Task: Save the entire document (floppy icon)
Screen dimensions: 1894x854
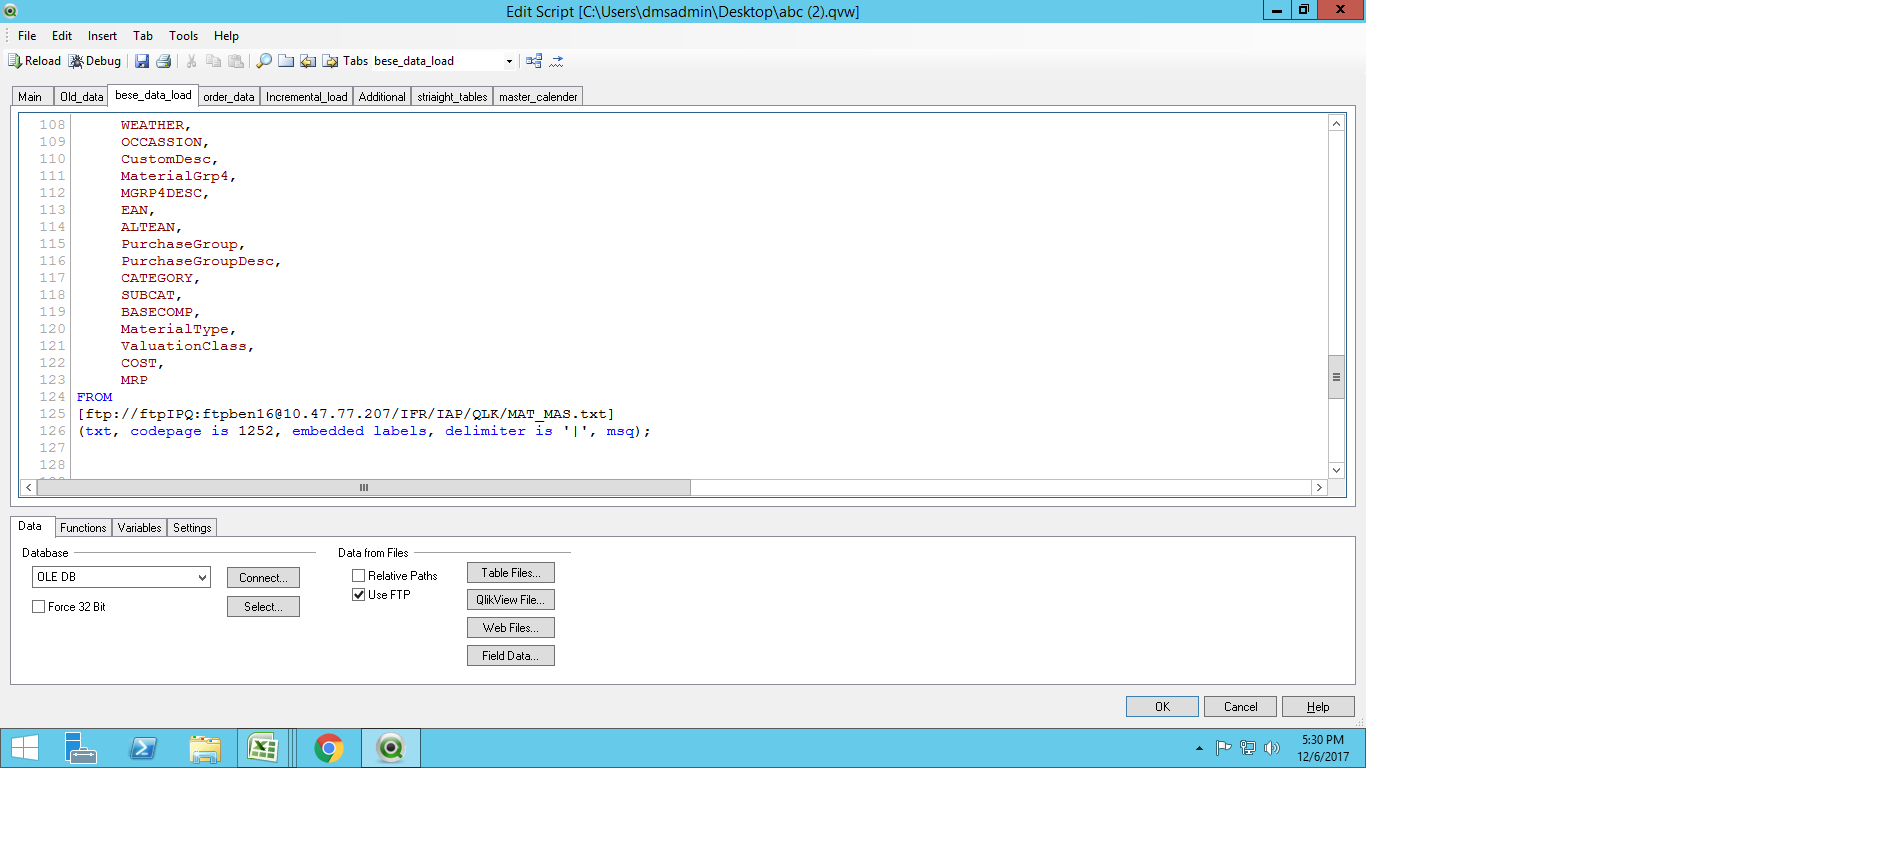Action: pyautogui.click(x=142, y=61)
